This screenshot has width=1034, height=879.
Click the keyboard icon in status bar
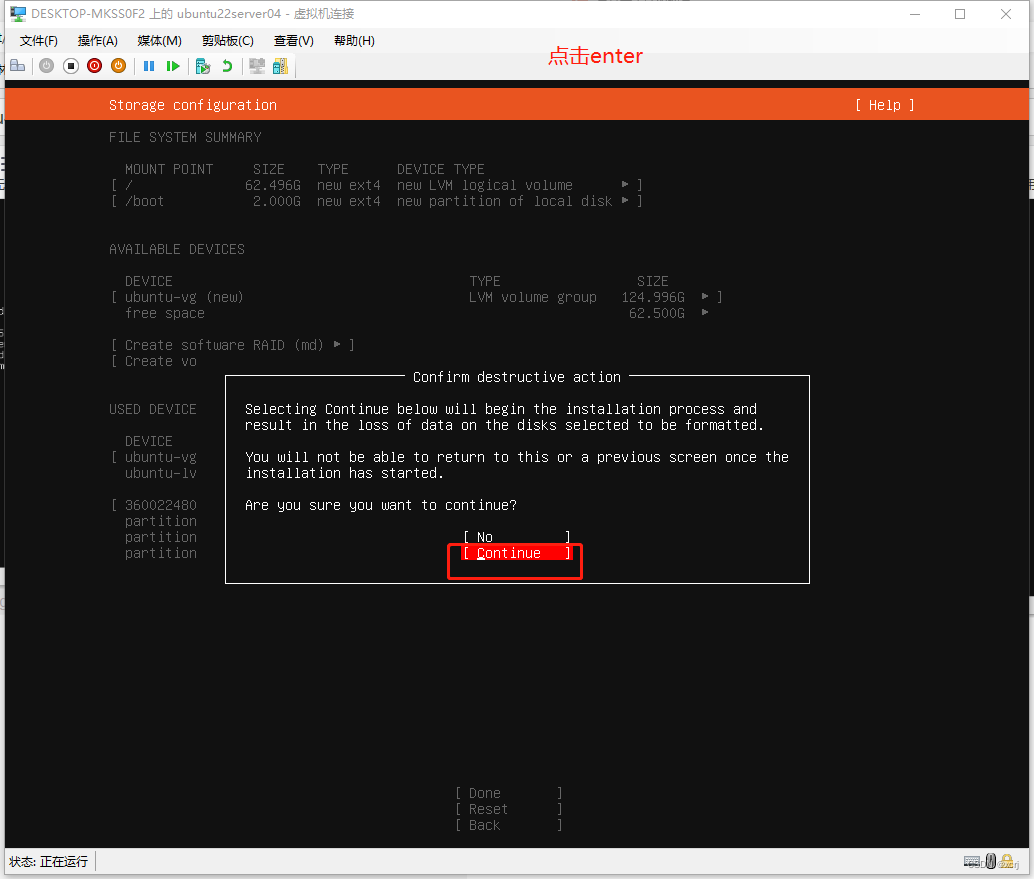[x=972, y=861]
